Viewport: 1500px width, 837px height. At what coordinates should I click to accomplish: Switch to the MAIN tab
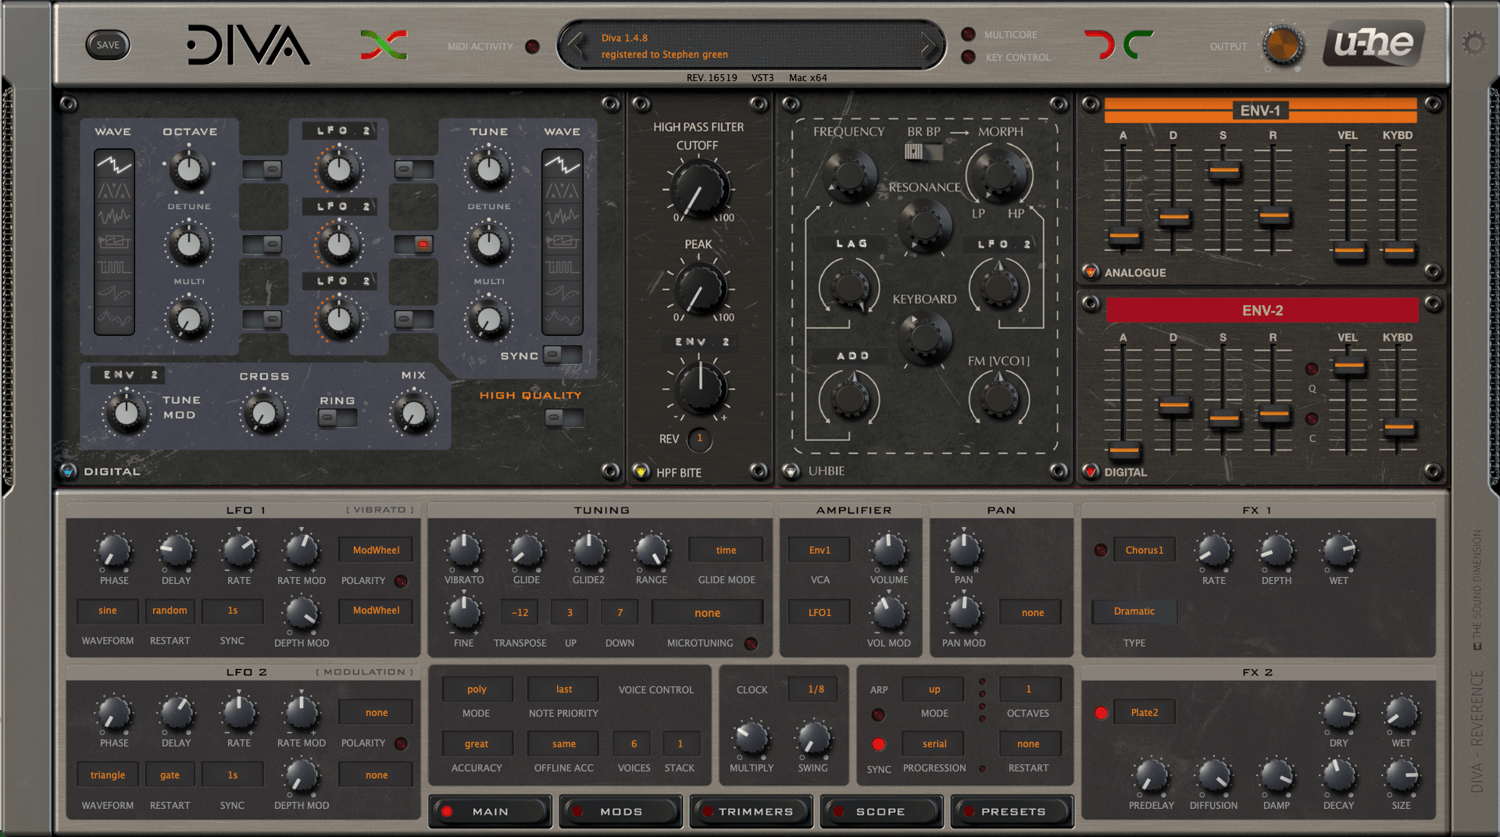(491, 811)
